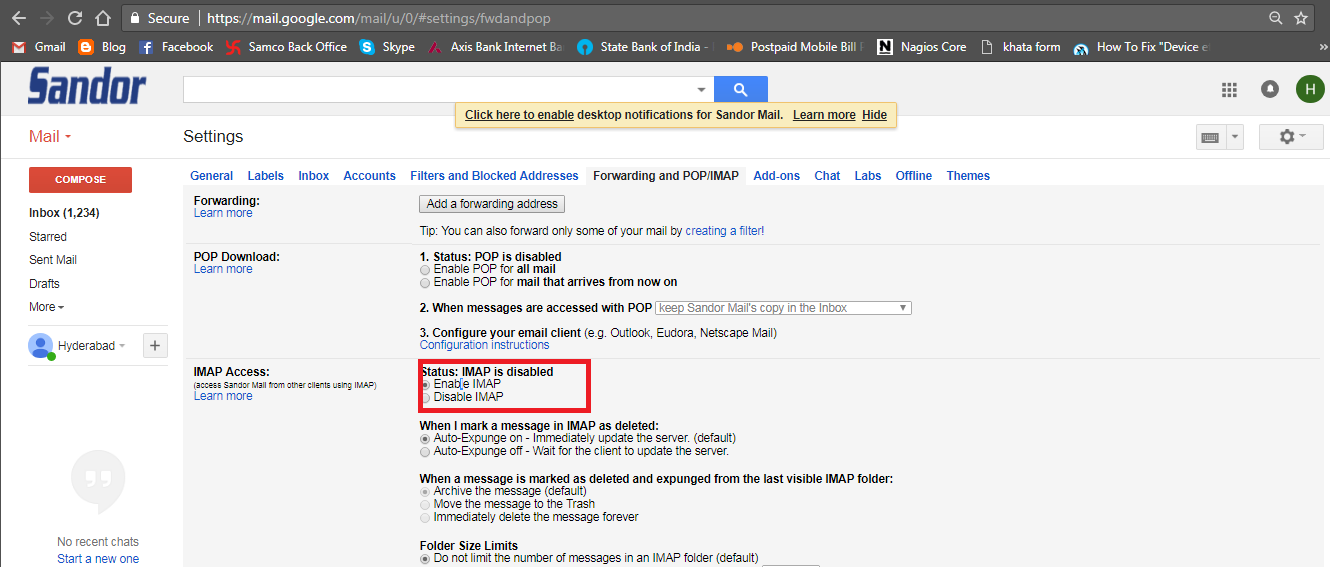Click the Add a forwarding address button

[x=491, y=204]
